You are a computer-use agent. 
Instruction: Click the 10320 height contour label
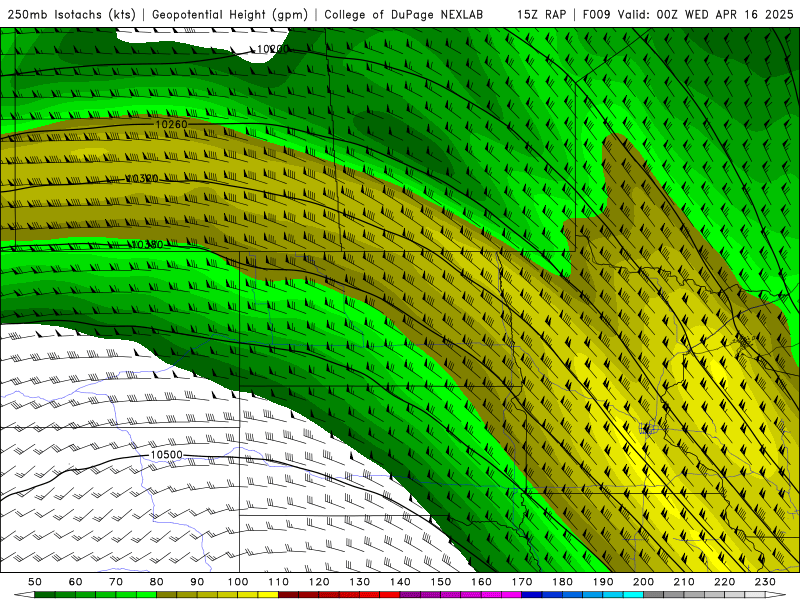142,179
